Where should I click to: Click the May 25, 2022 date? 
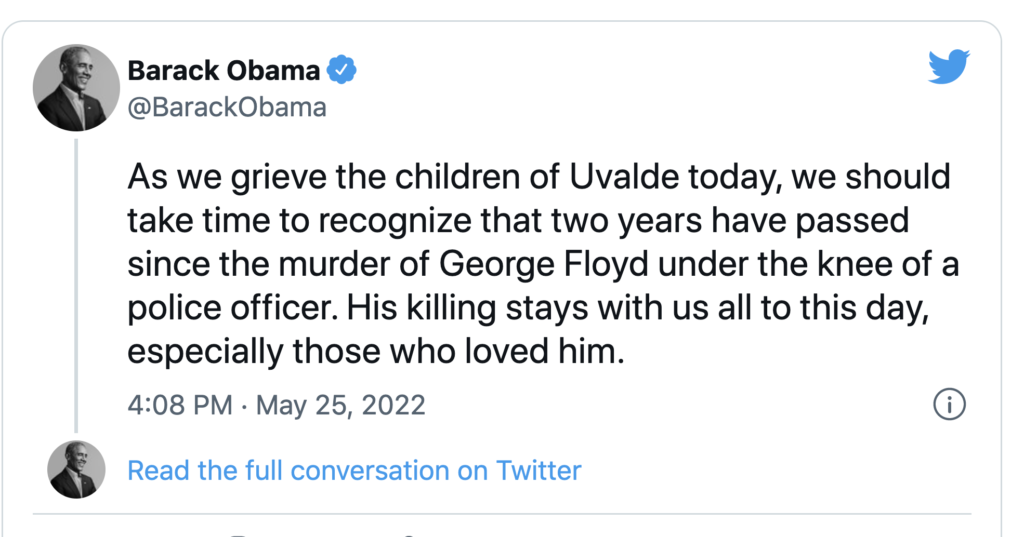(341, 405)
